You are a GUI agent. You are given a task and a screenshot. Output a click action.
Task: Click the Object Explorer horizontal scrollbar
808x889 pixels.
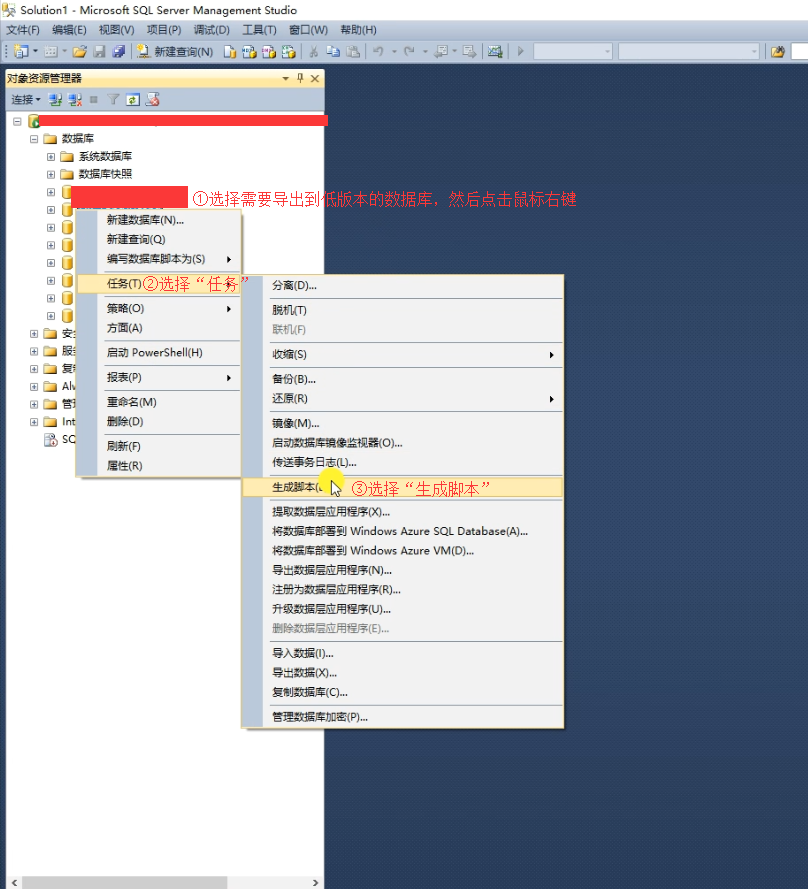(165, 883)
